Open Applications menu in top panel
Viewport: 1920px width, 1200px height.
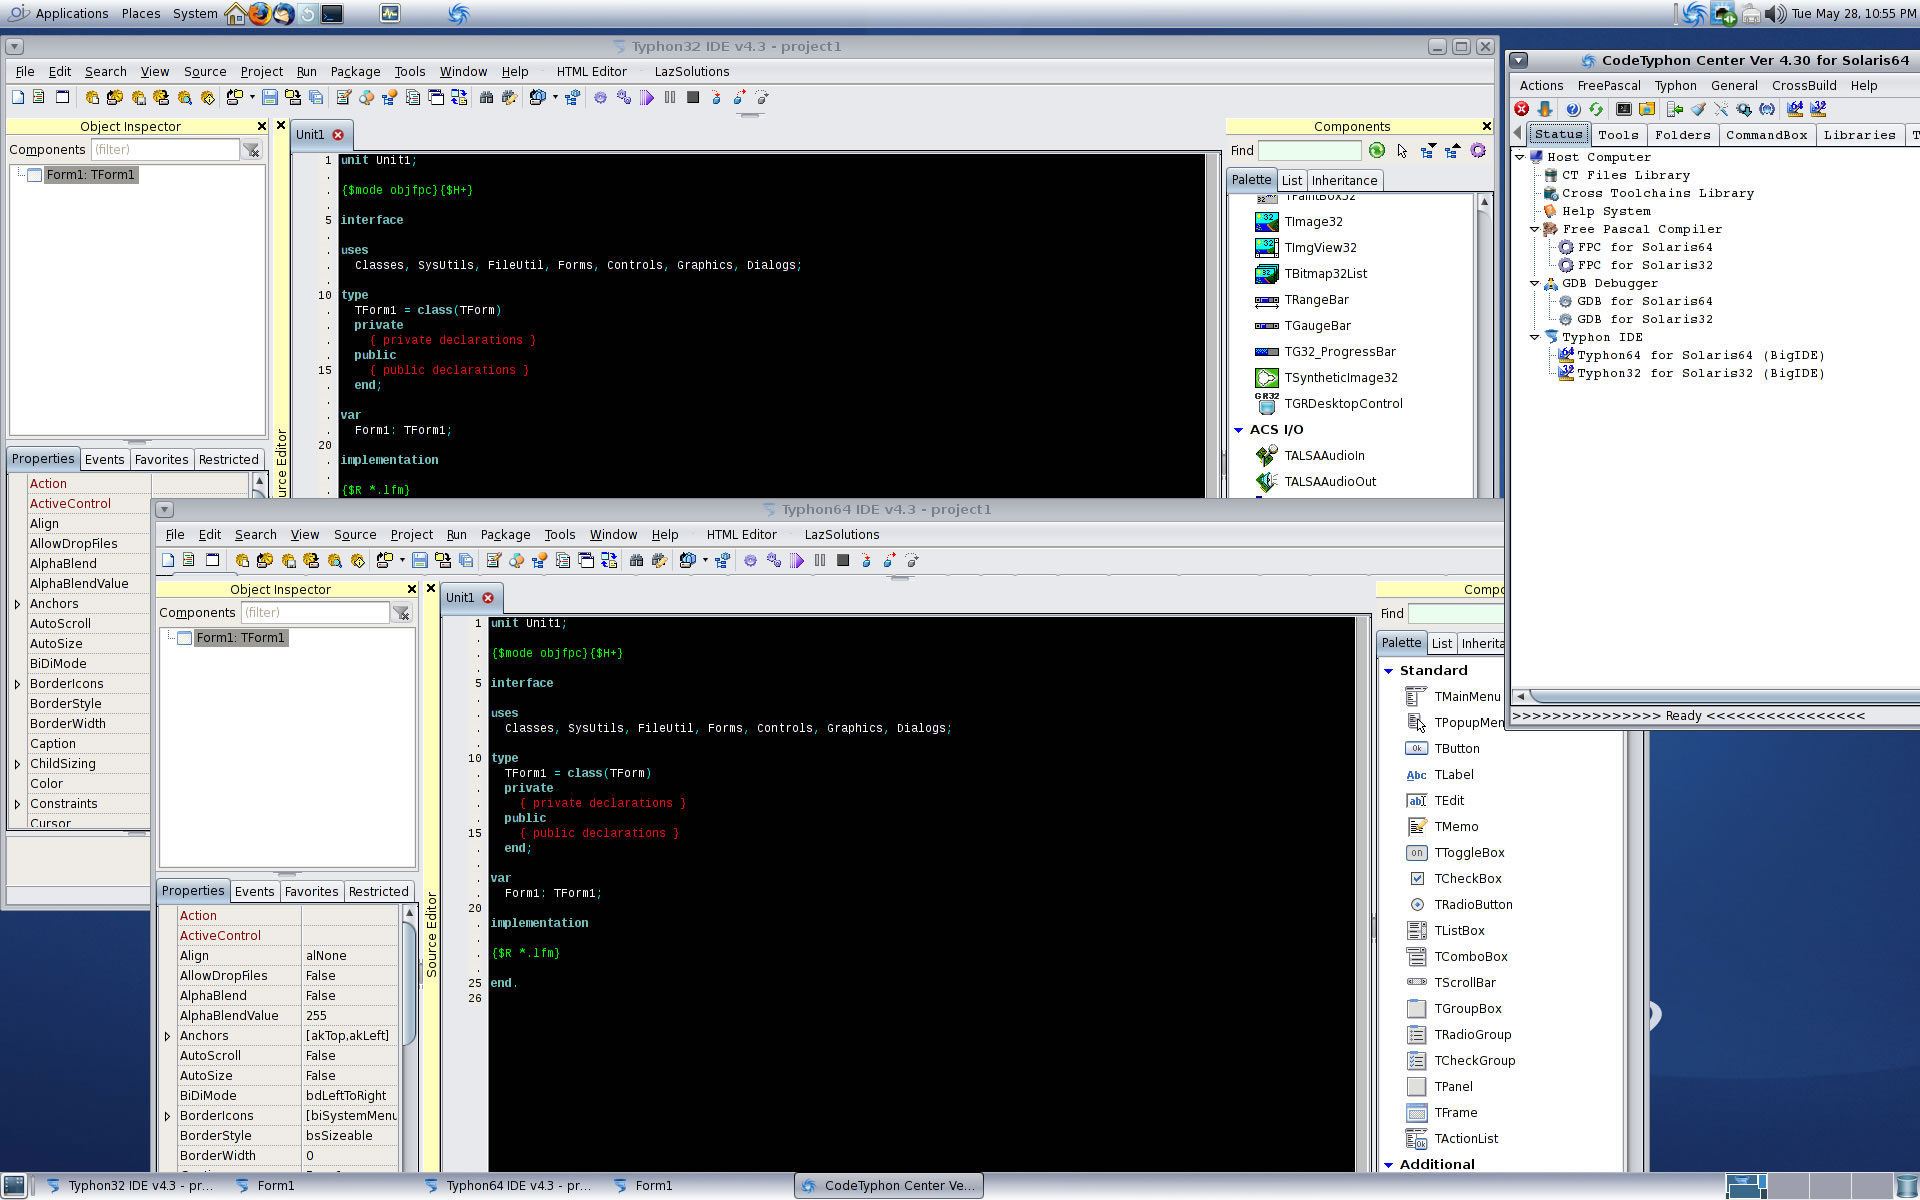click(x=71, y=14)
